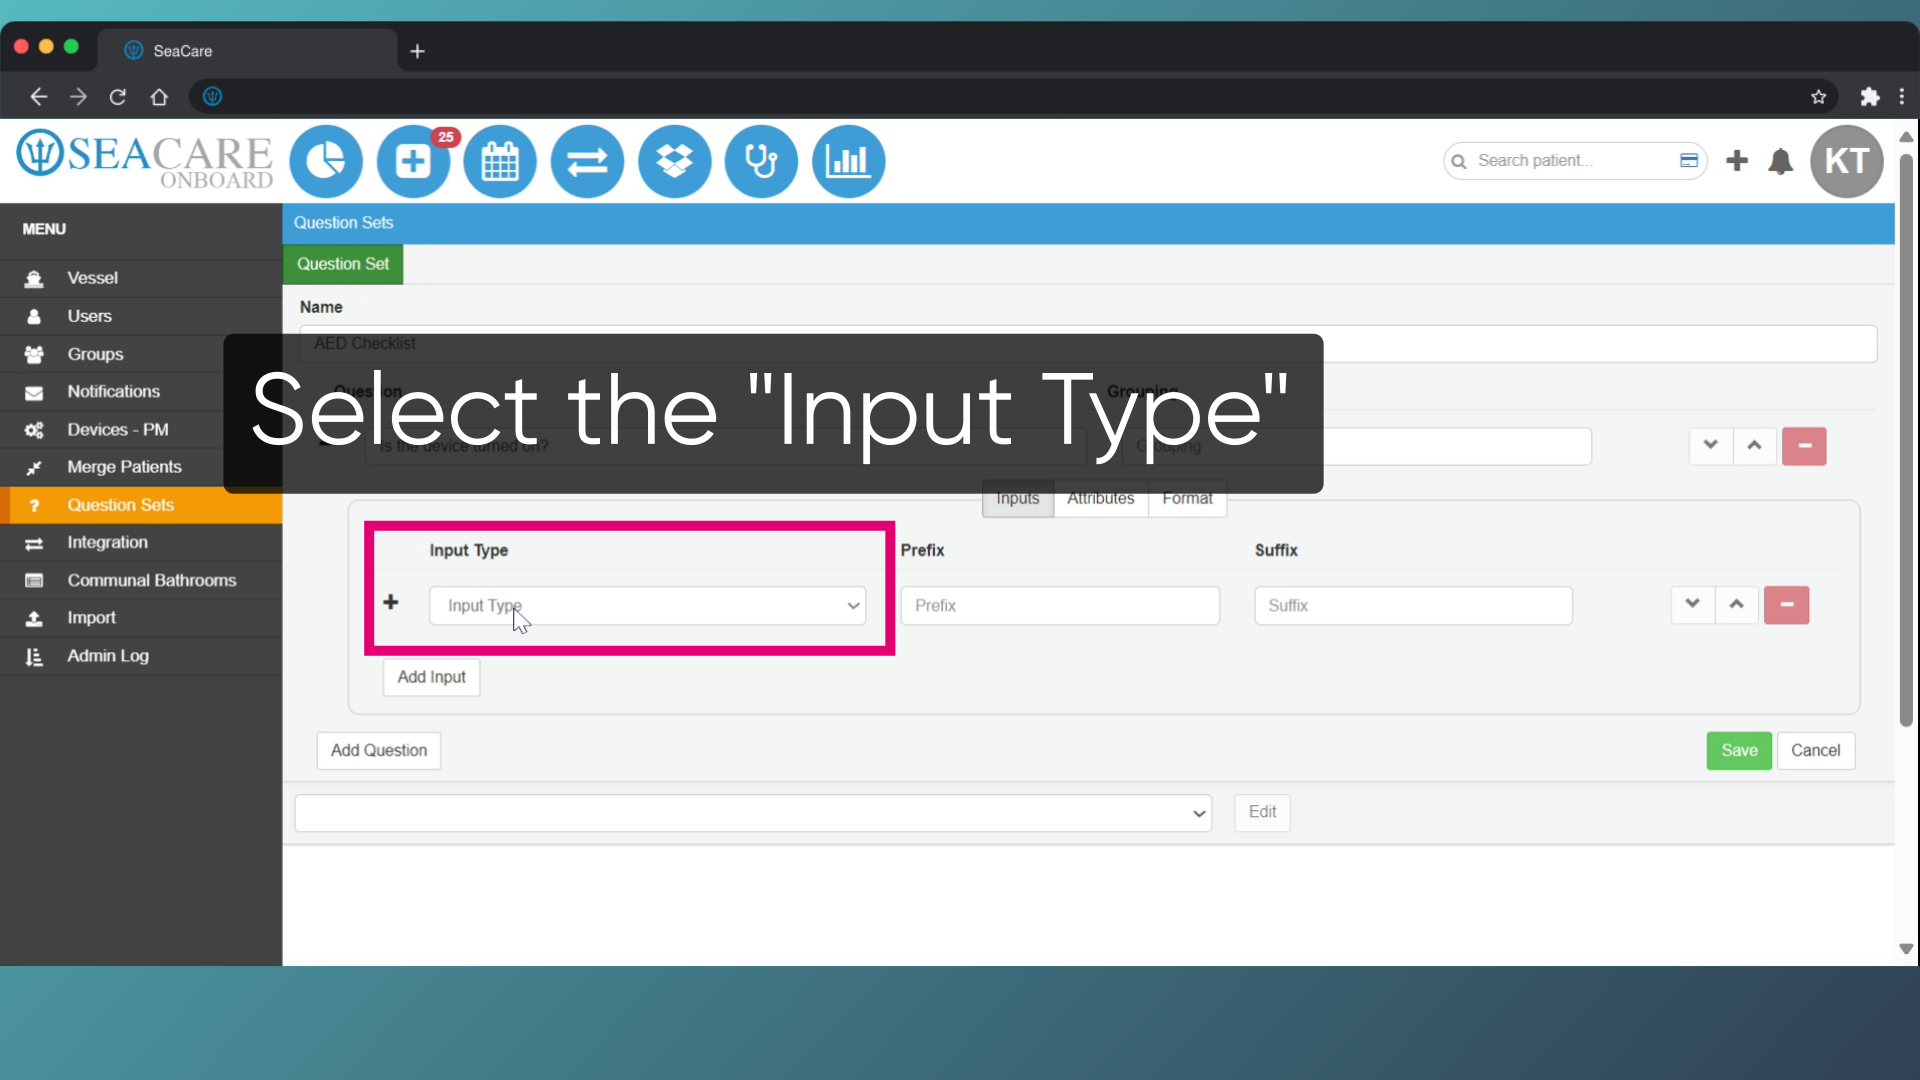Open Integration in the side menu

[141, 543]
